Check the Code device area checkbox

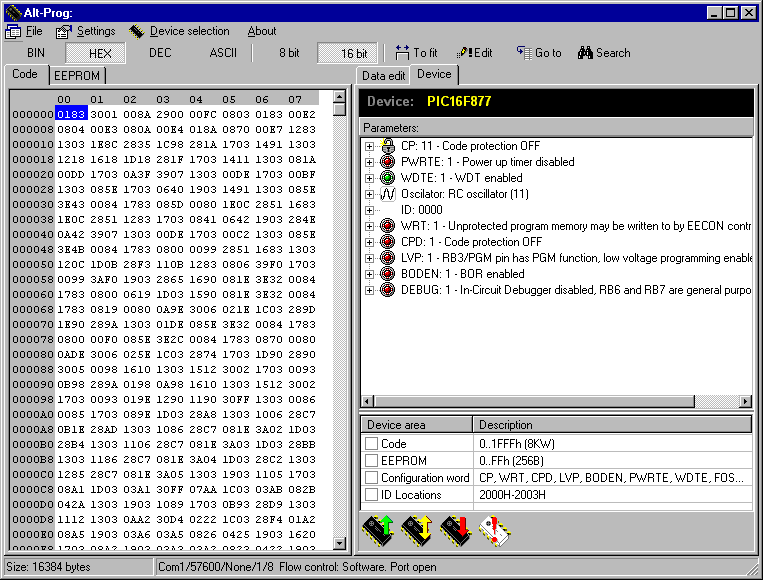click(x=372, y=444)
